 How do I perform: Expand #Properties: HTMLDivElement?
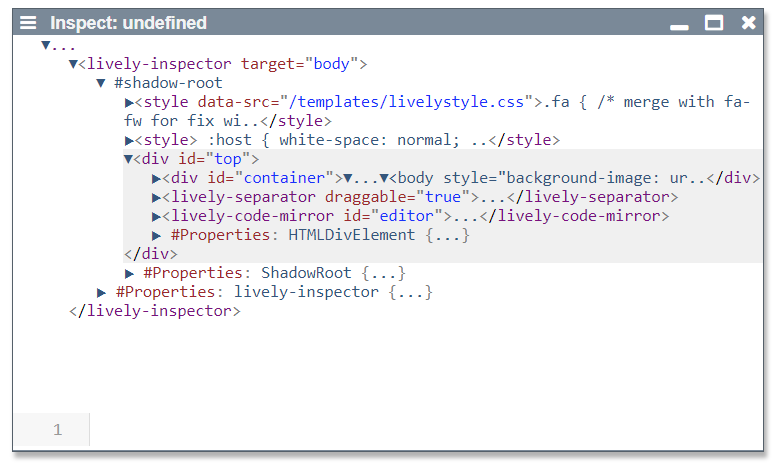click(x=157, y=235)
